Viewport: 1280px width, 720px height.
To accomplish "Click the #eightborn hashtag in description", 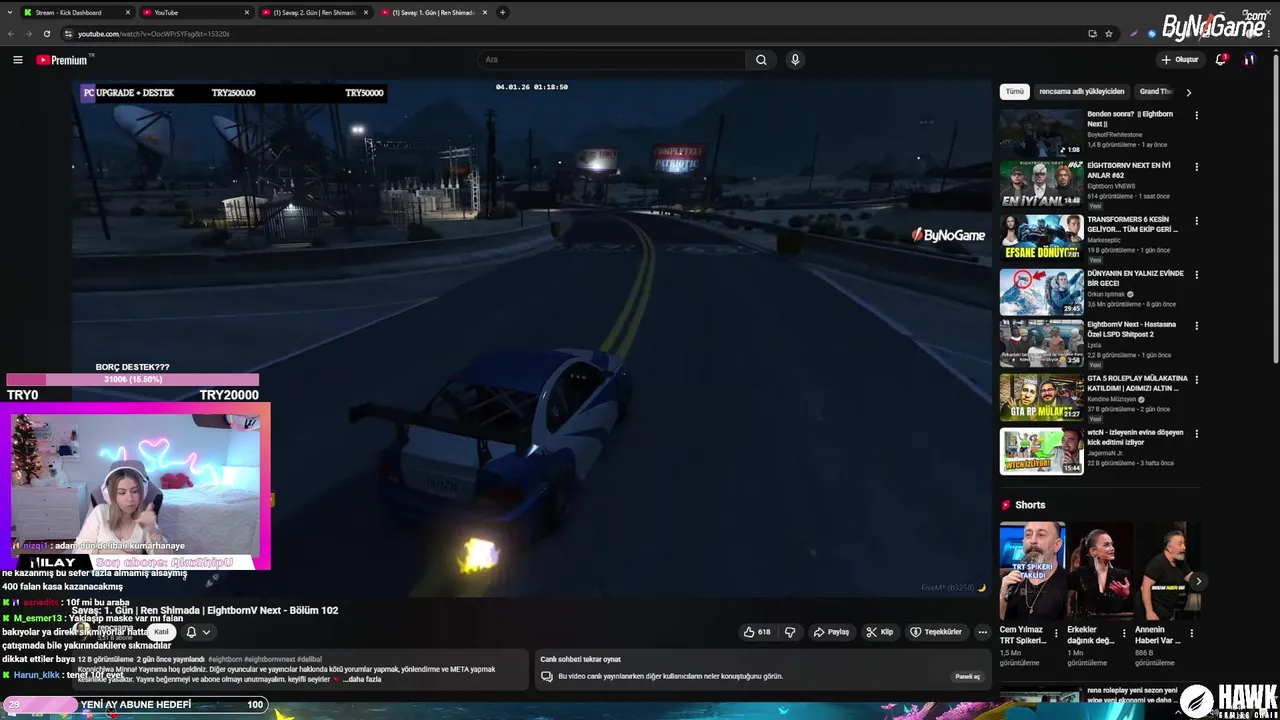I will coord(225,659).
